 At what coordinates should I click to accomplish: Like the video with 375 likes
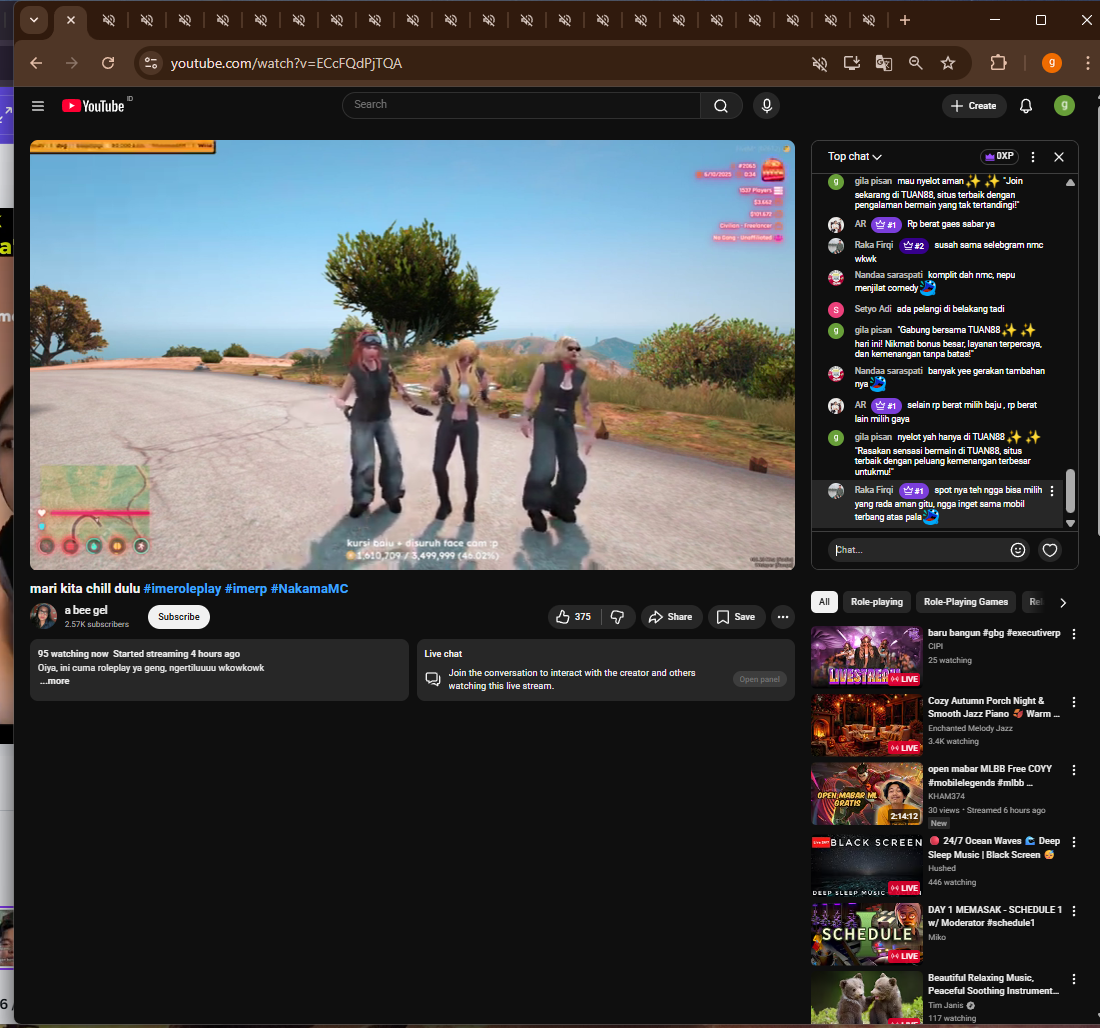[574, 617]
